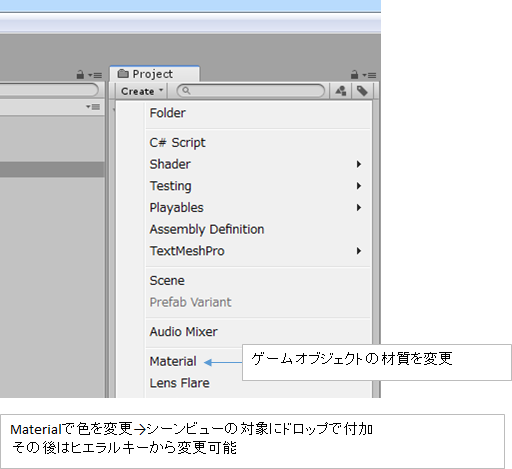Select Lens Flare menu item
The width and height of the screenshot is (512, 469).
pyautogui.click(x=180, y=383)
